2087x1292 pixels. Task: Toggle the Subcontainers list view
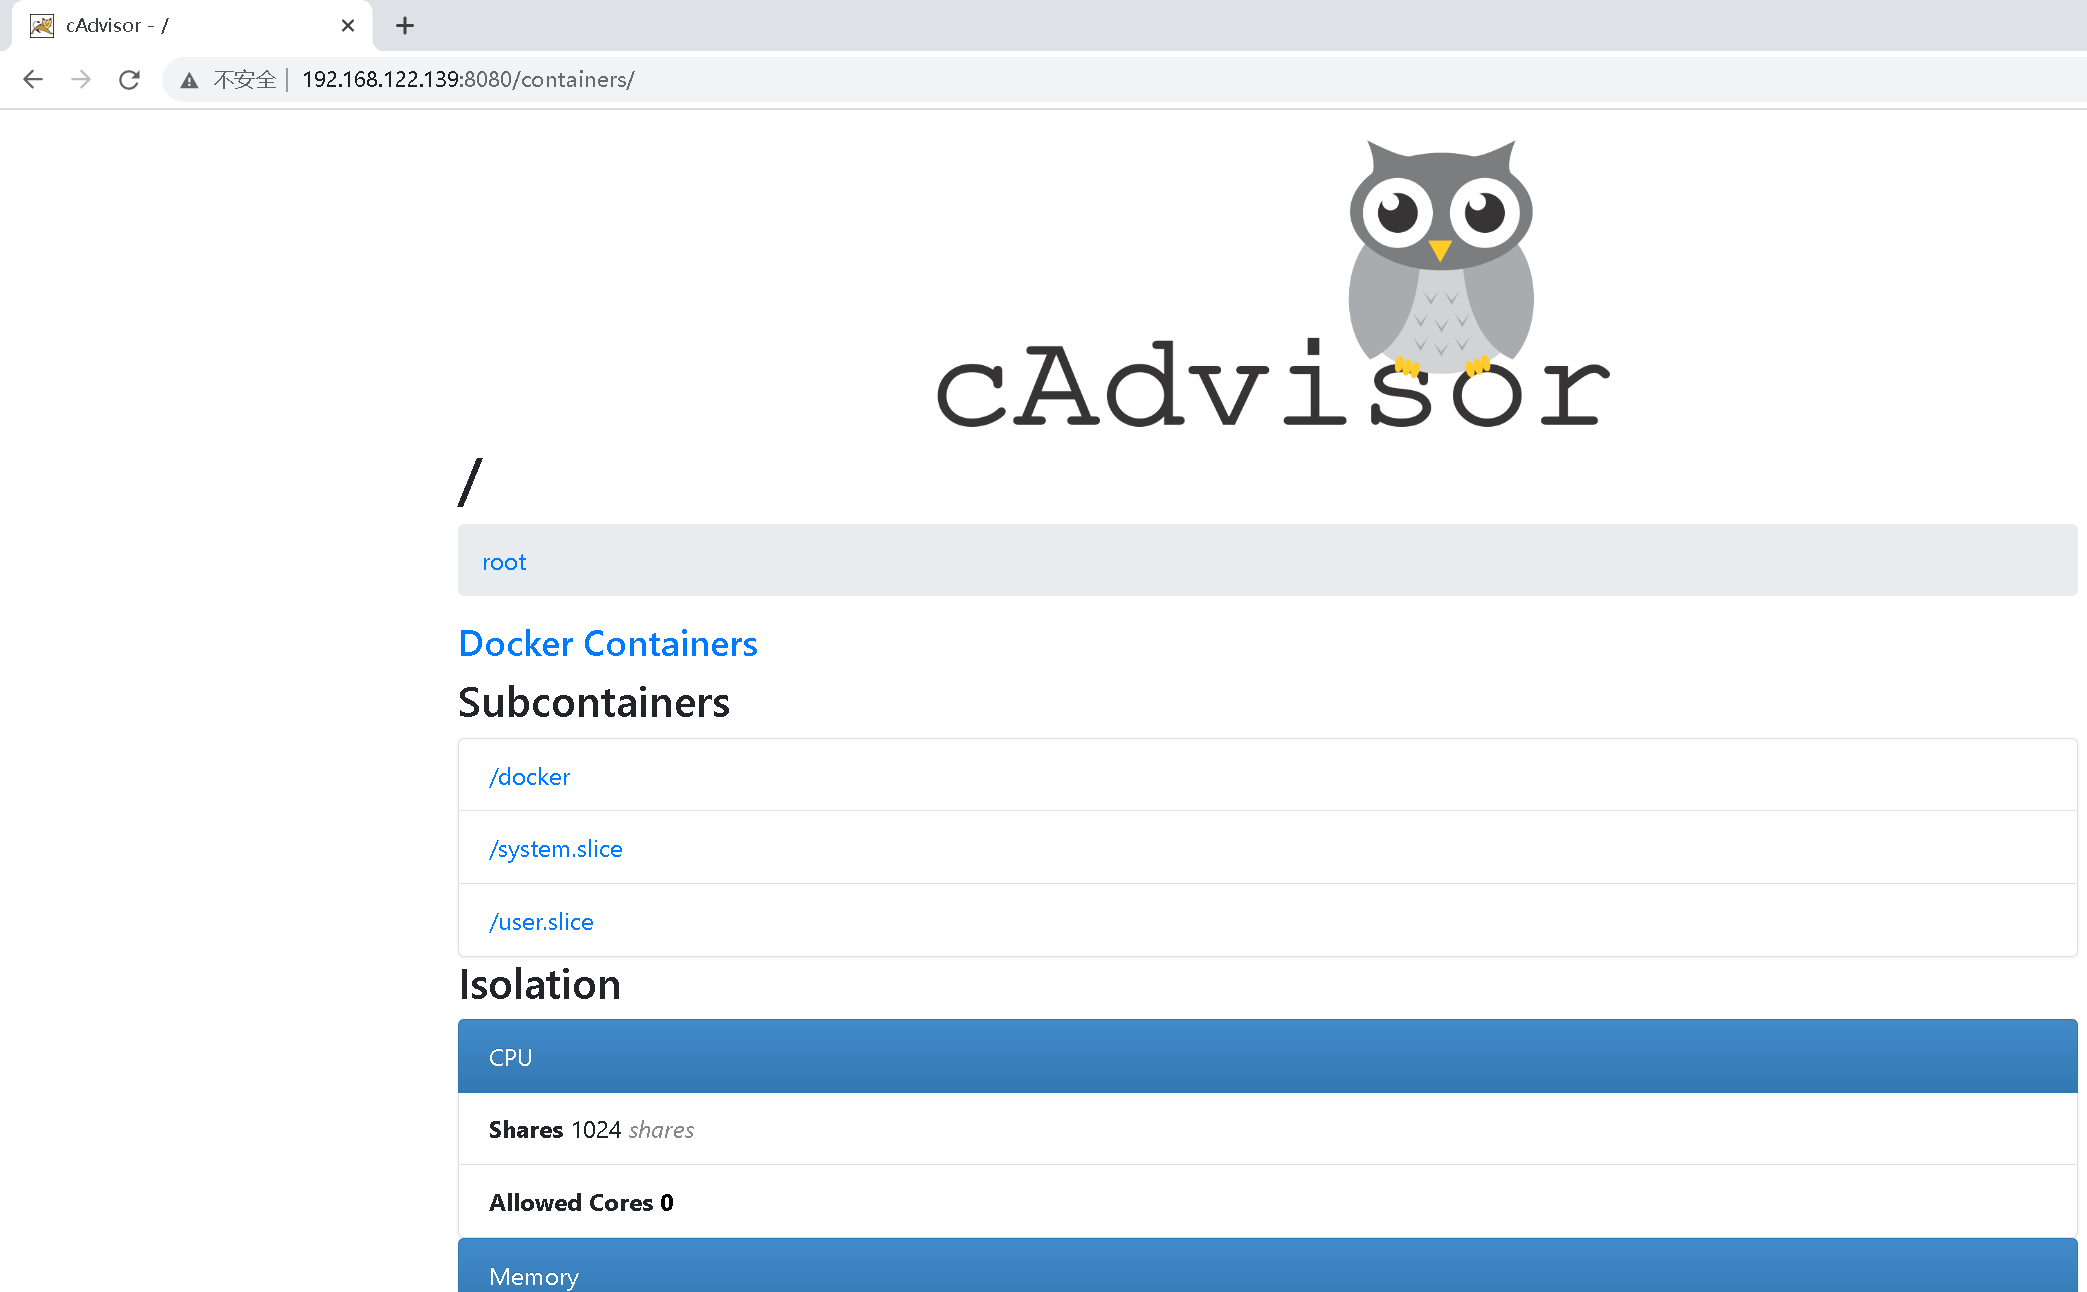[x=593, y=700]
